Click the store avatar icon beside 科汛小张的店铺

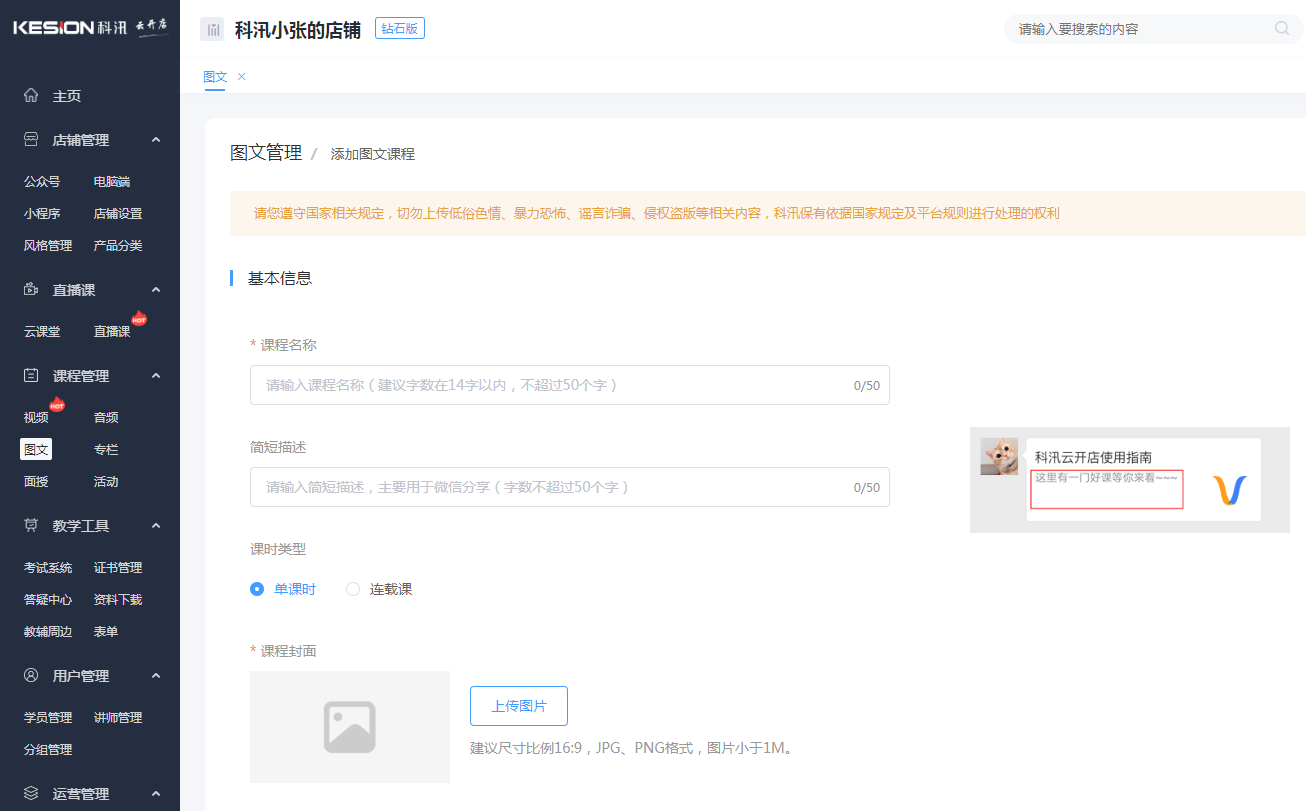(212, 28)
